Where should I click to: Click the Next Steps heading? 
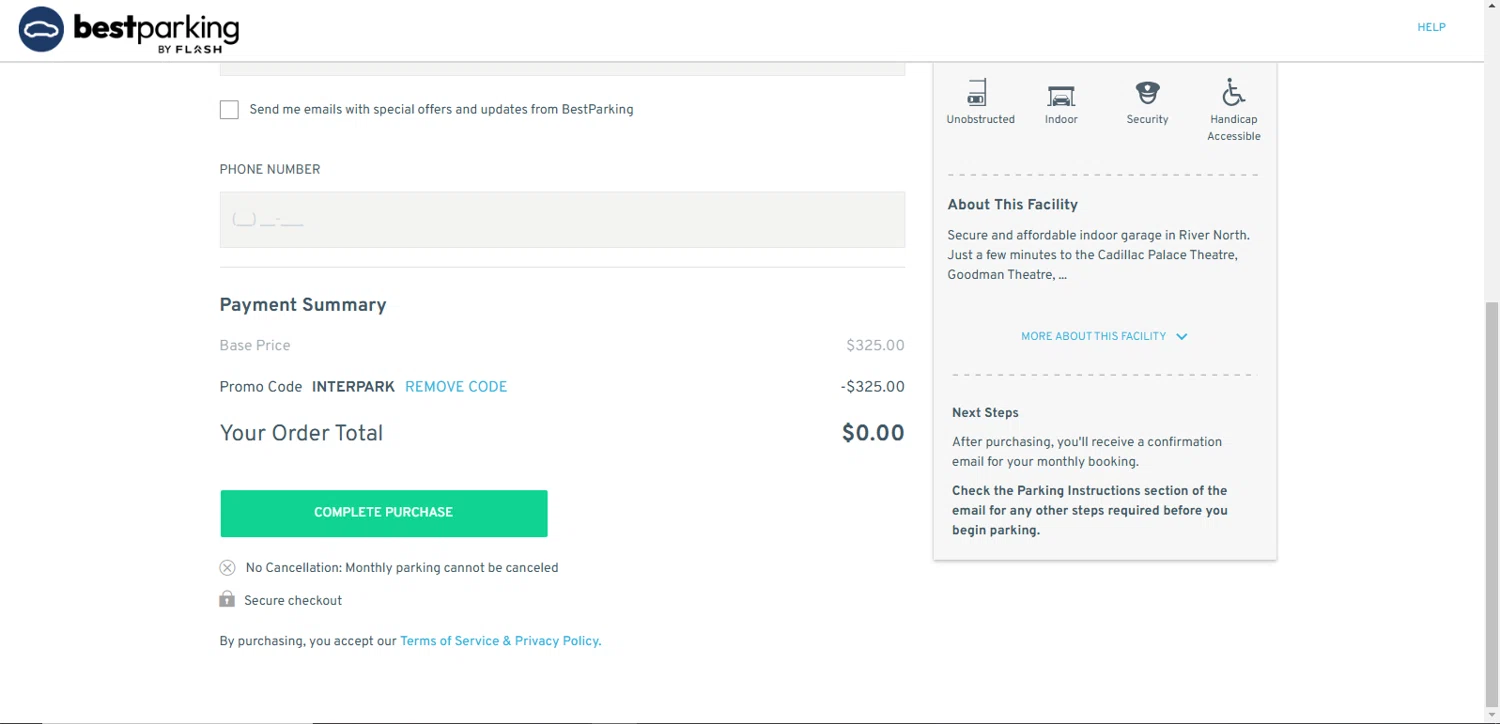tap(985, 412)
